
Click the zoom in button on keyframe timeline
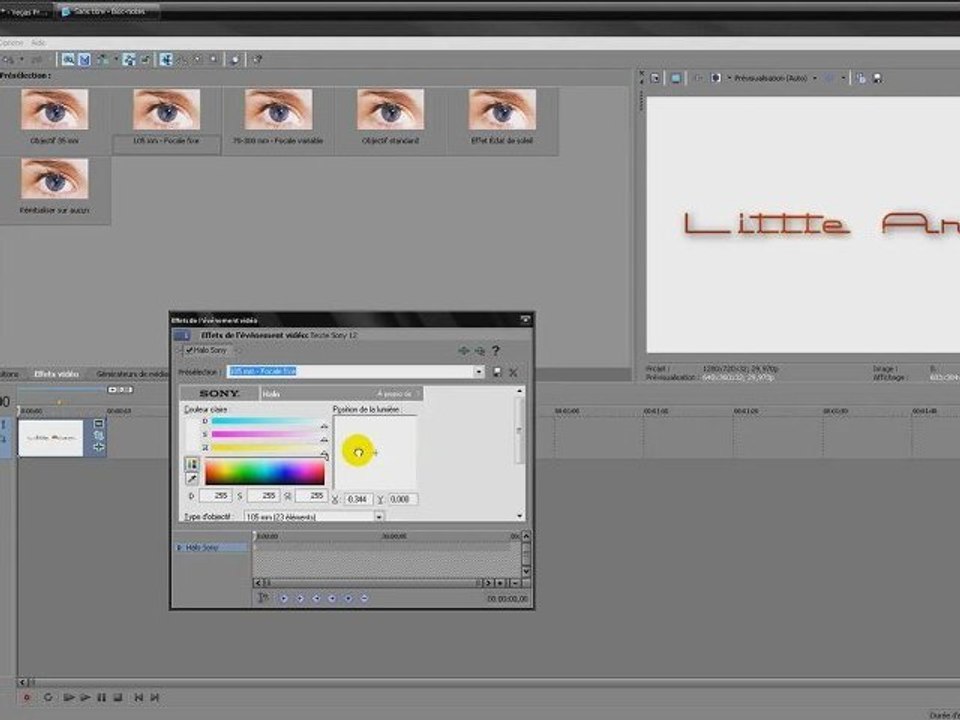coord(501,583)
